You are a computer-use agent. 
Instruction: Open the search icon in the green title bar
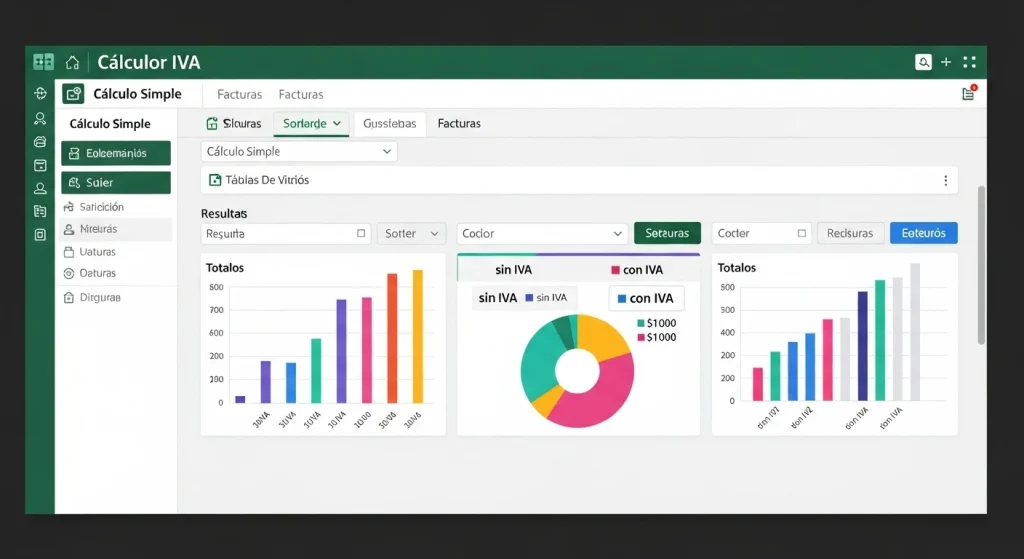[923, 62]
